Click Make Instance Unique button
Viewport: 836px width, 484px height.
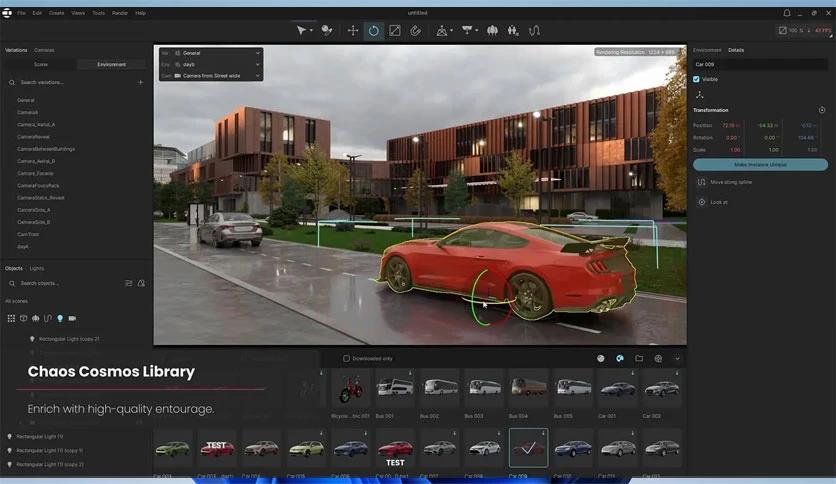tap(760, 164)
